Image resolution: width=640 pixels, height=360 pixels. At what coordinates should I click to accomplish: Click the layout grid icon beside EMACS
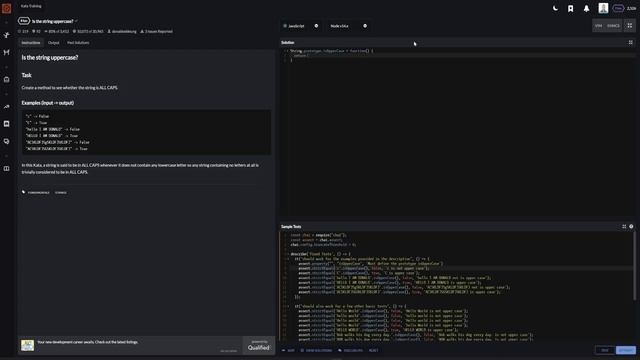[630, 26]
